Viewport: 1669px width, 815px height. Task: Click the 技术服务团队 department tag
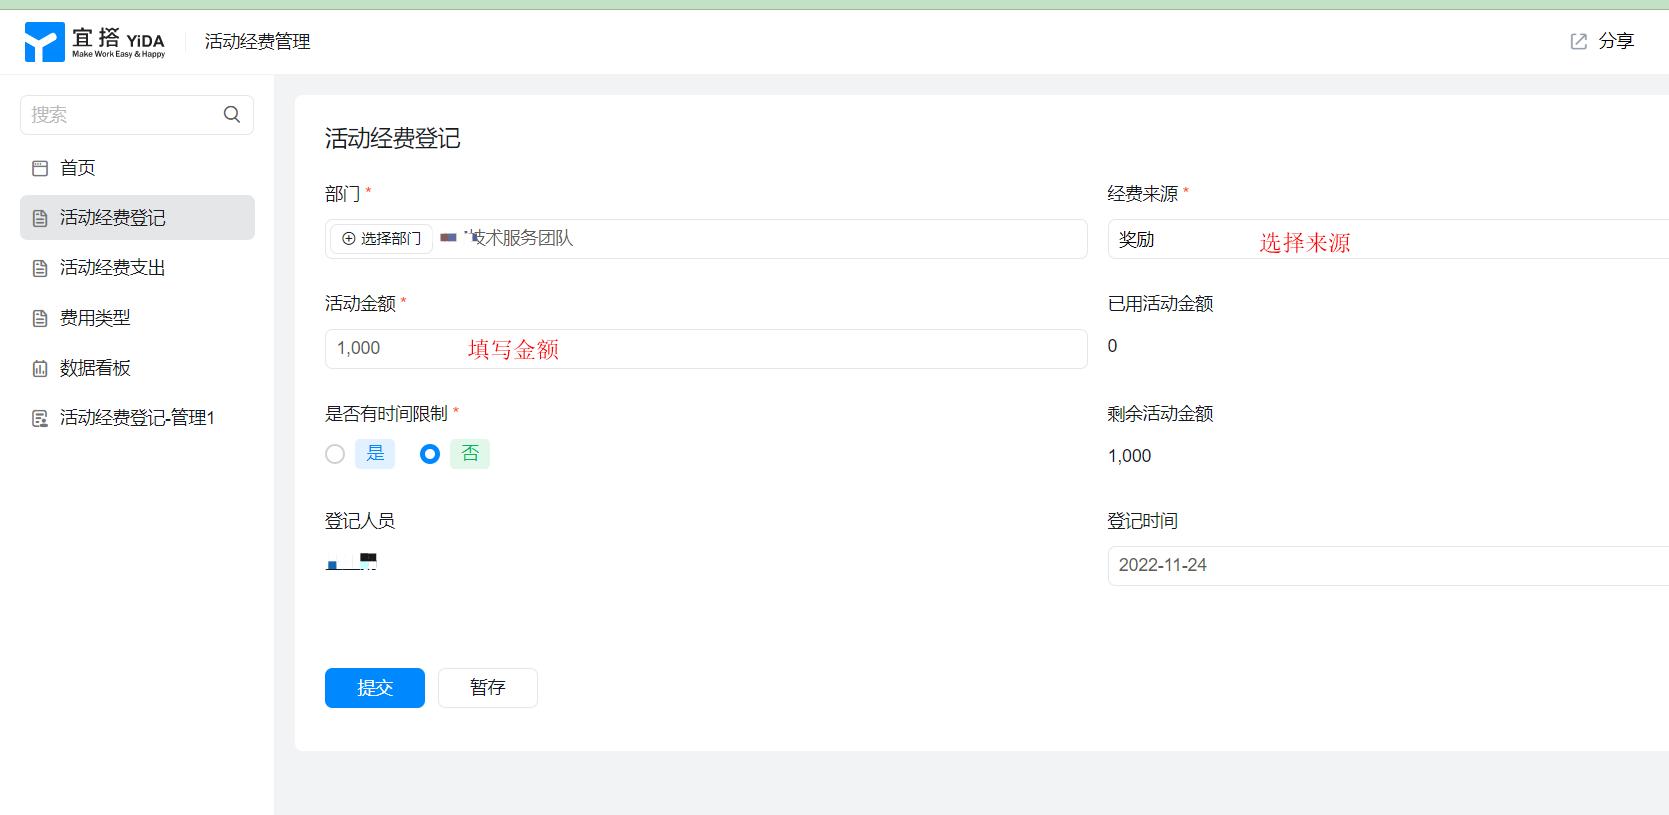point(506,238)
